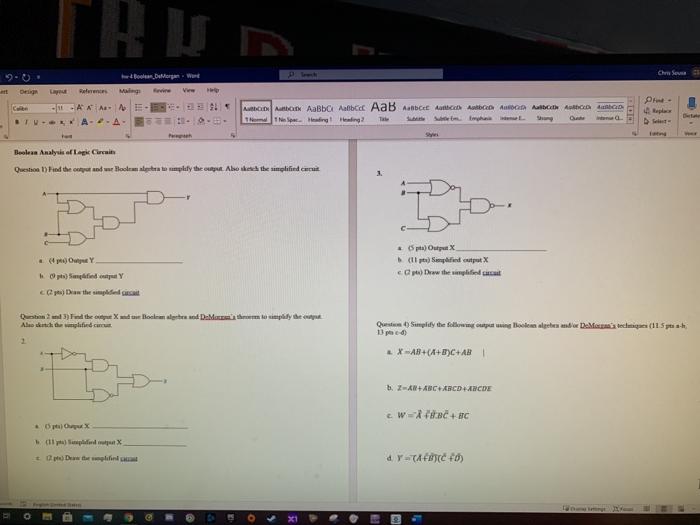700x525 pixels.
Task: Toggle Italic formatting
Action: (x=26, y=122)
